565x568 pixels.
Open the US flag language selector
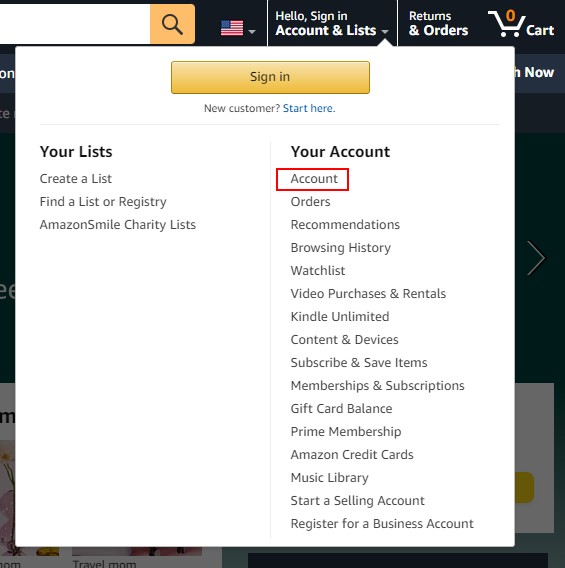[238, 28]
